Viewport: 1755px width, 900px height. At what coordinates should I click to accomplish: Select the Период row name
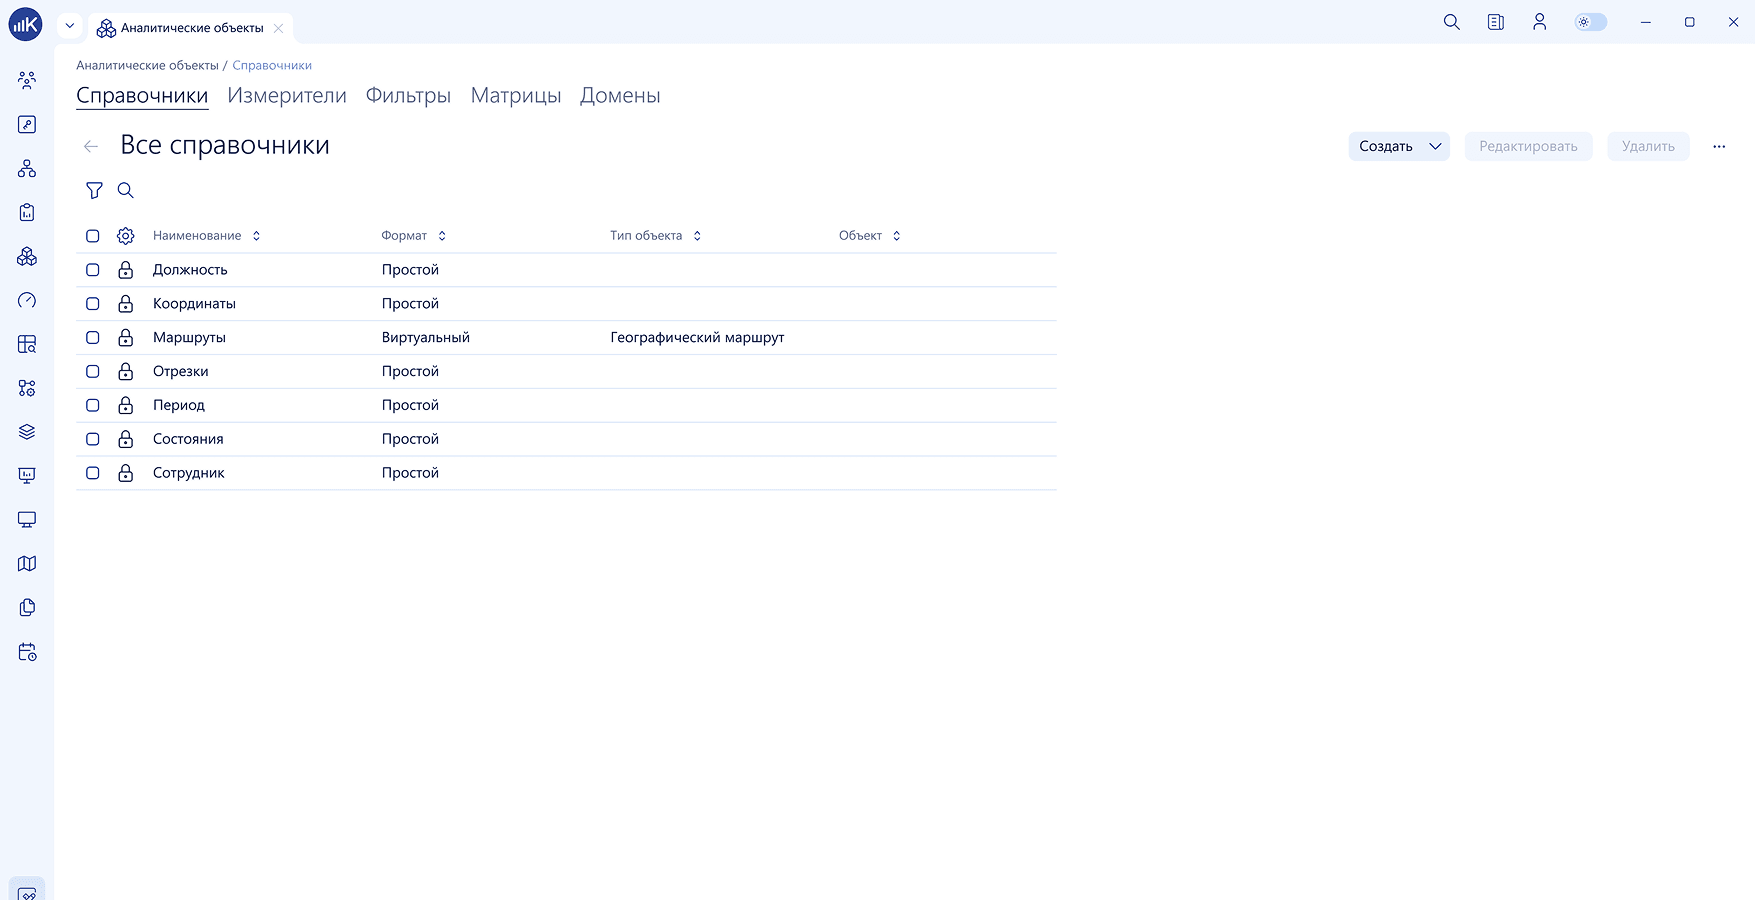[179, 405]
